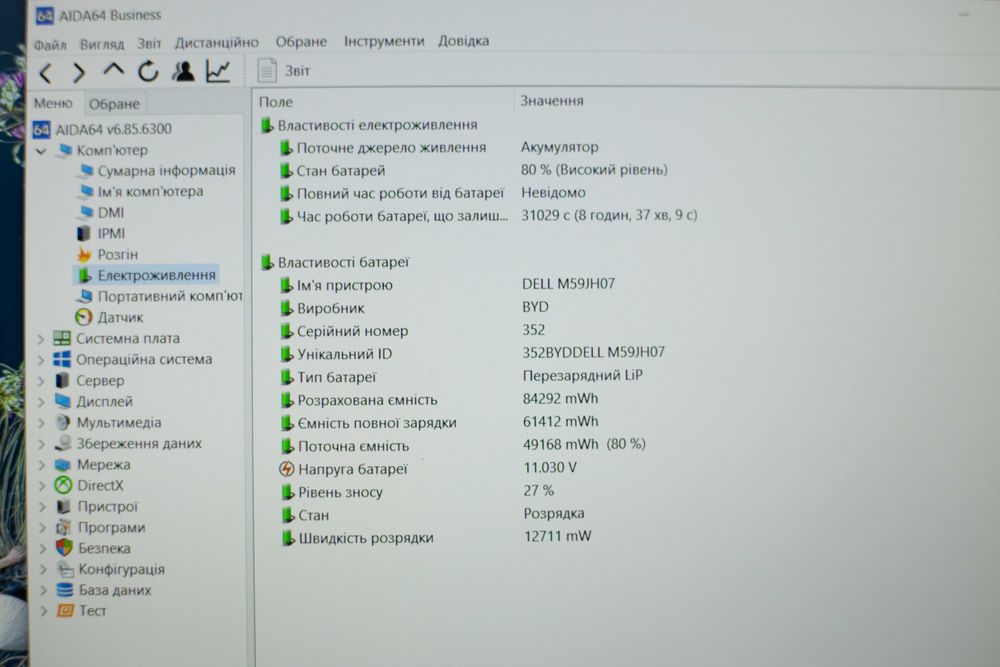Expand the DirectX node
The height and width of the screenshot is (667, 1000).
[42, 486]
